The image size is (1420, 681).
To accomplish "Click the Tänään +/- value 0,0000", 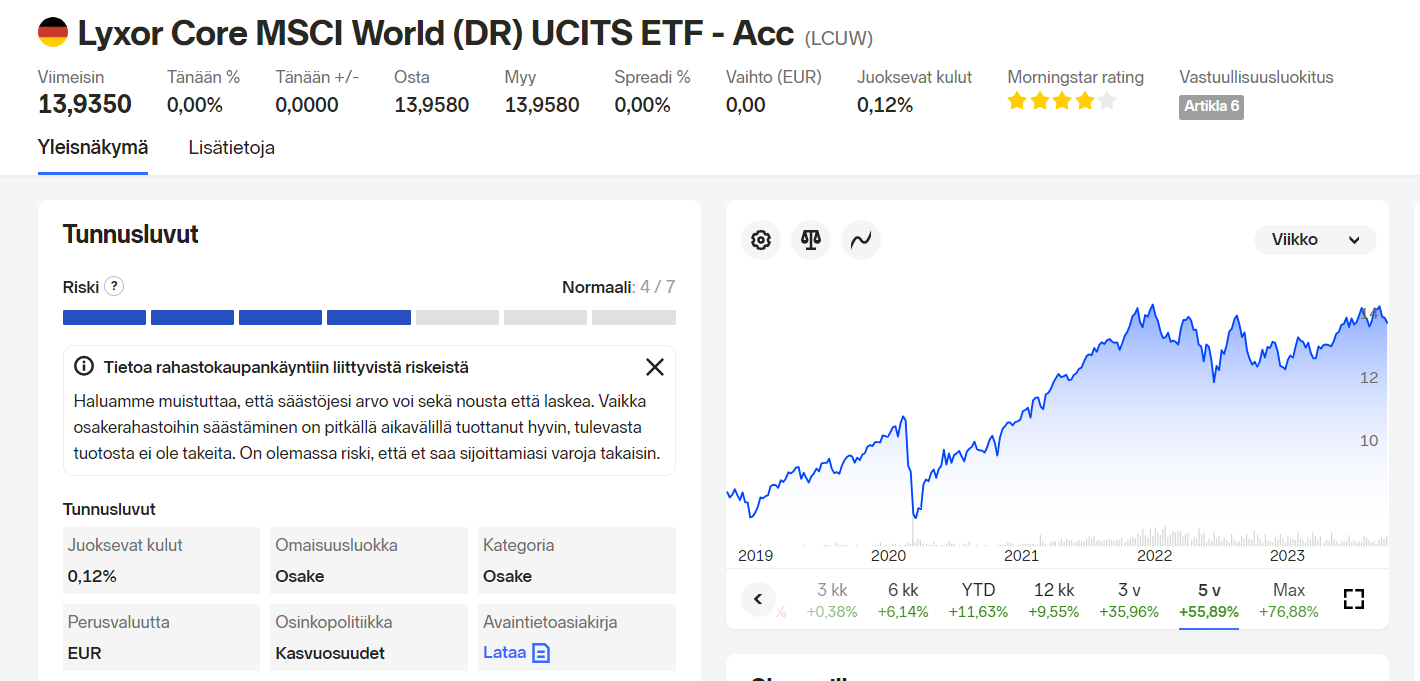I will pyautogui.click(x=307, y=104).
